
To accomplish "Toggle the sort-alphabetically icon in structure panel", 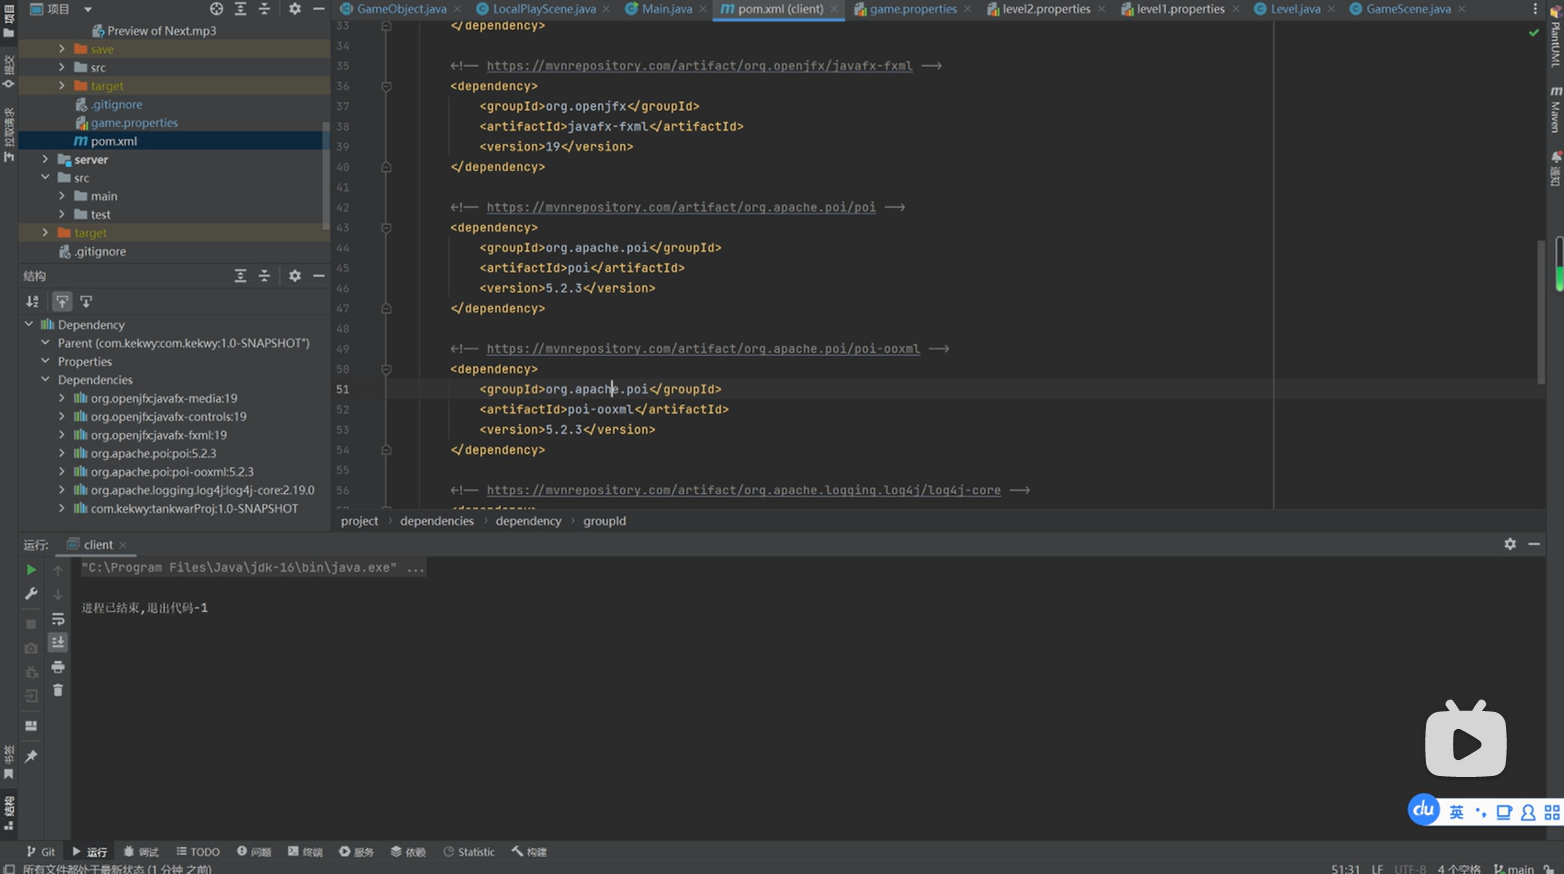I will [32, 300].
